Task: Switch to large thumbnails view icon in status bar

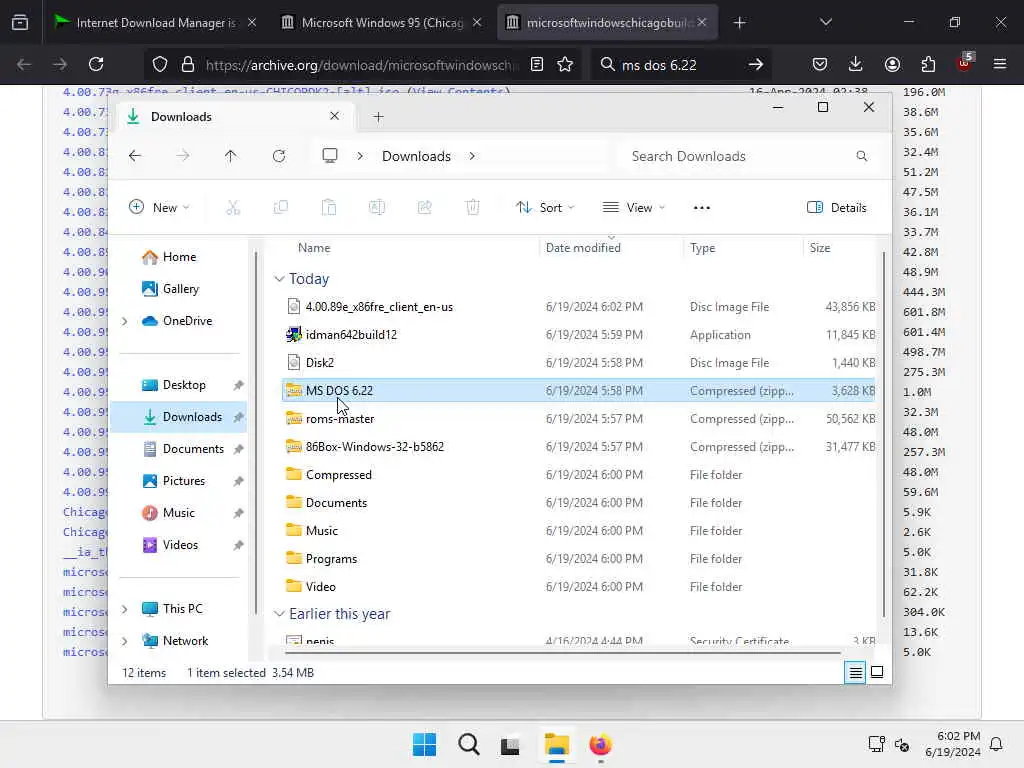Action: [x=877, y=672]
